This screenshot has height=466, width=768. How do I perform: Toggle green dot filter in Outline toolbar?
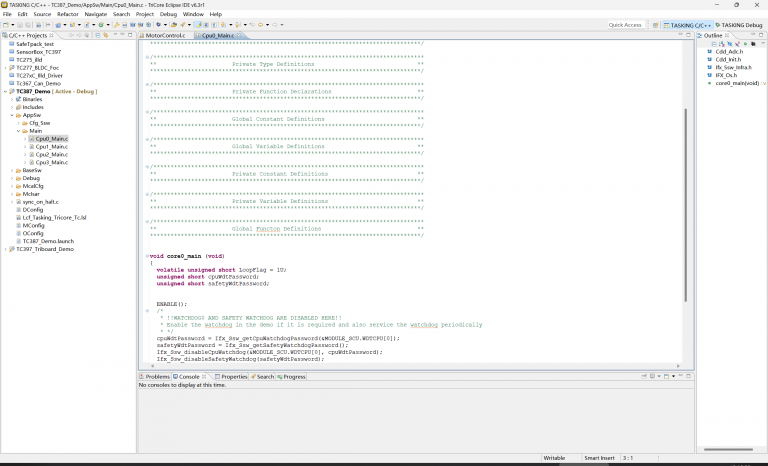(x=745, y=44)
